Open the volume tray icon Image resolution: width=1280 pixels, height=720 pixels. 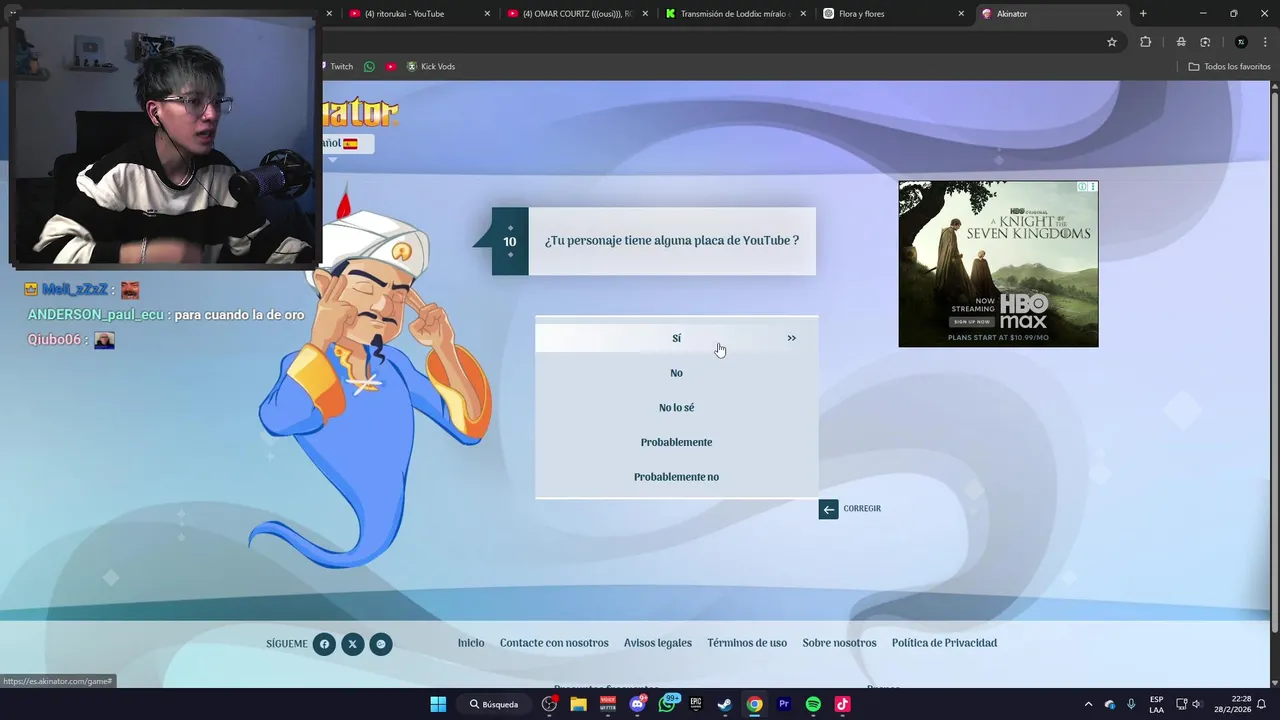click(1196, 704)
